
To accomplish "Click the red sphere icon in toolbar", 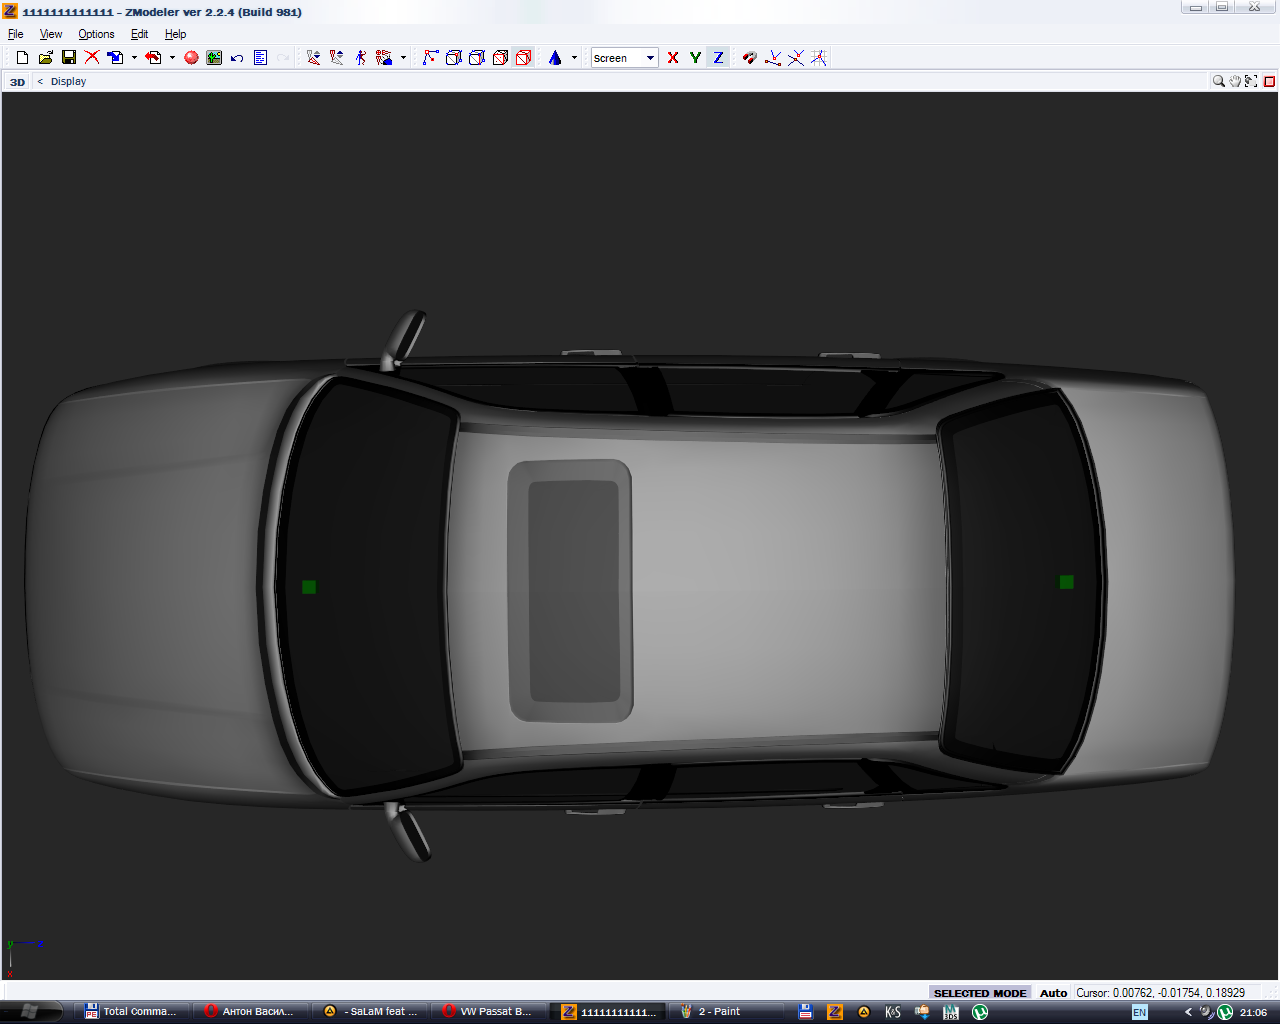I will pos(191,58).
